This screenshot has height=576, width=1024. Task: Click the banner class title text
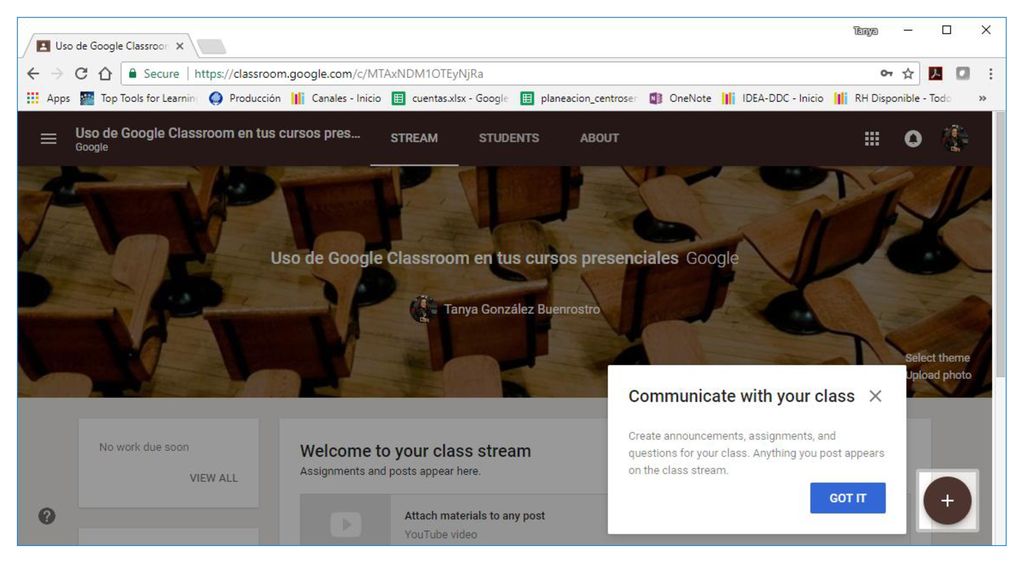[475, 258]
